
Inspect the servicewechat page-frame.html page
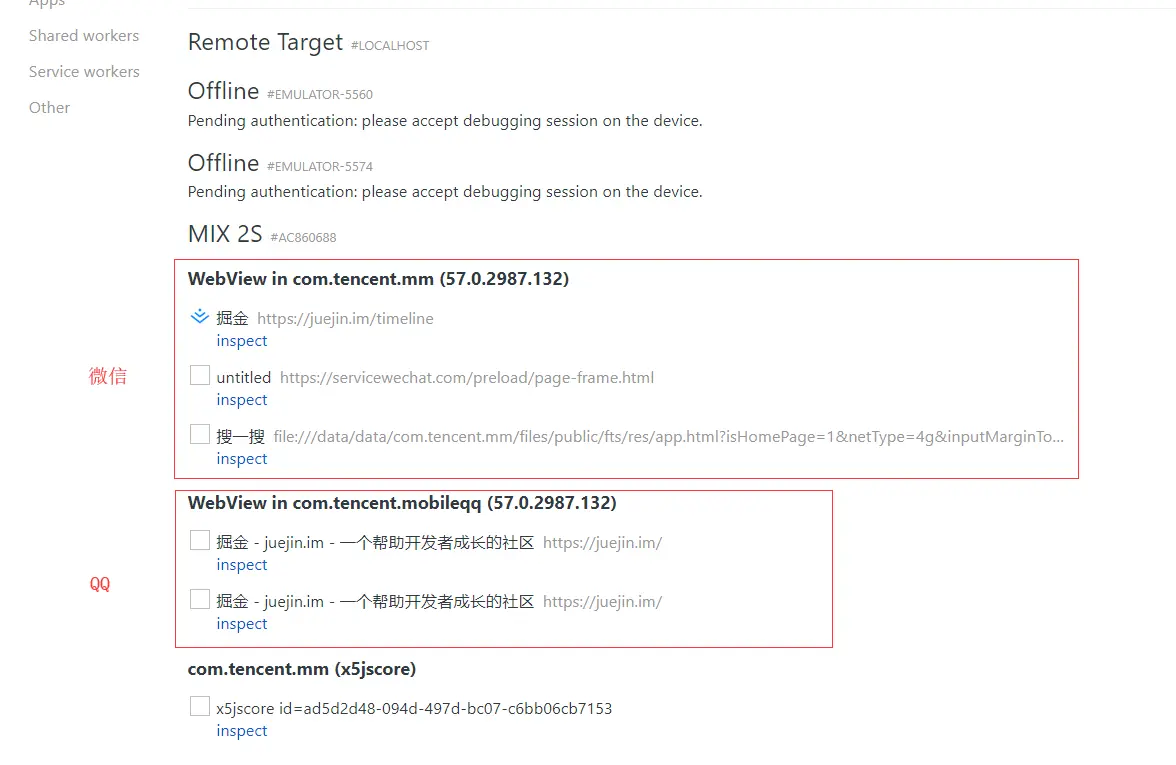coord(242,400)
